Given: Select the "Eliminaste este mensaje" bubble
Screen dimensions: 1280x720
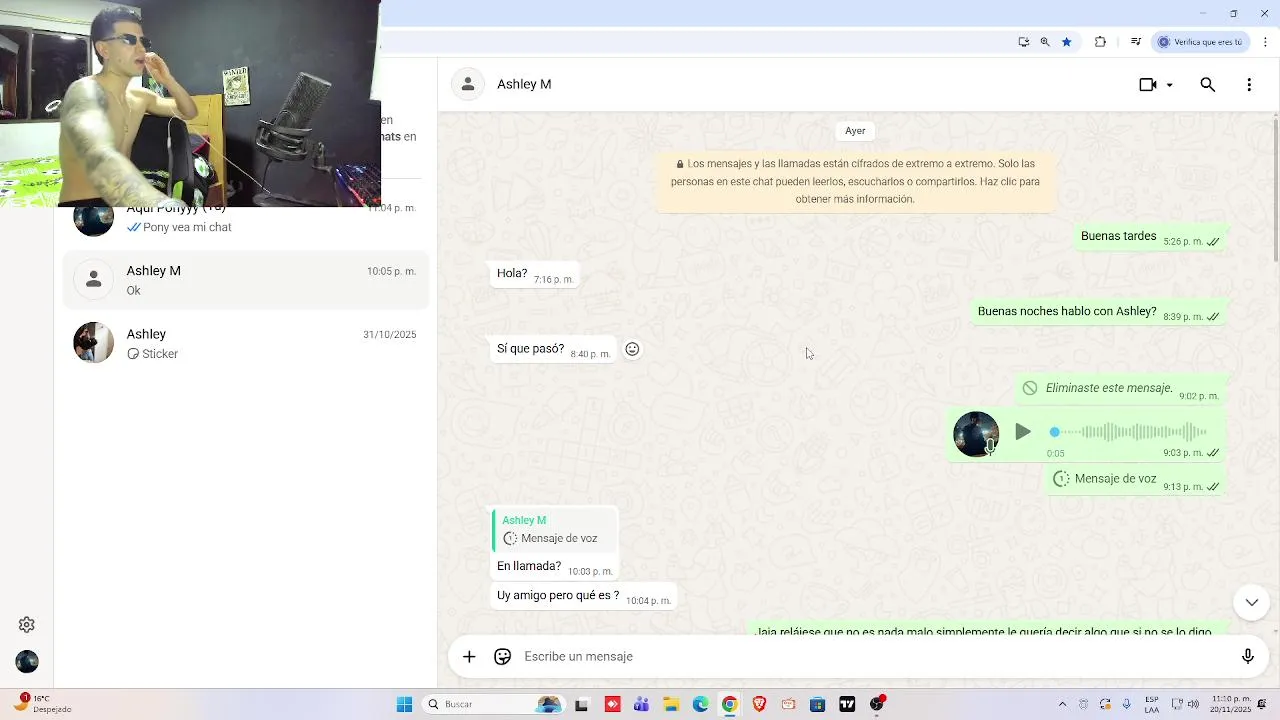Looking at the screenshot, I should (1121, 389).
